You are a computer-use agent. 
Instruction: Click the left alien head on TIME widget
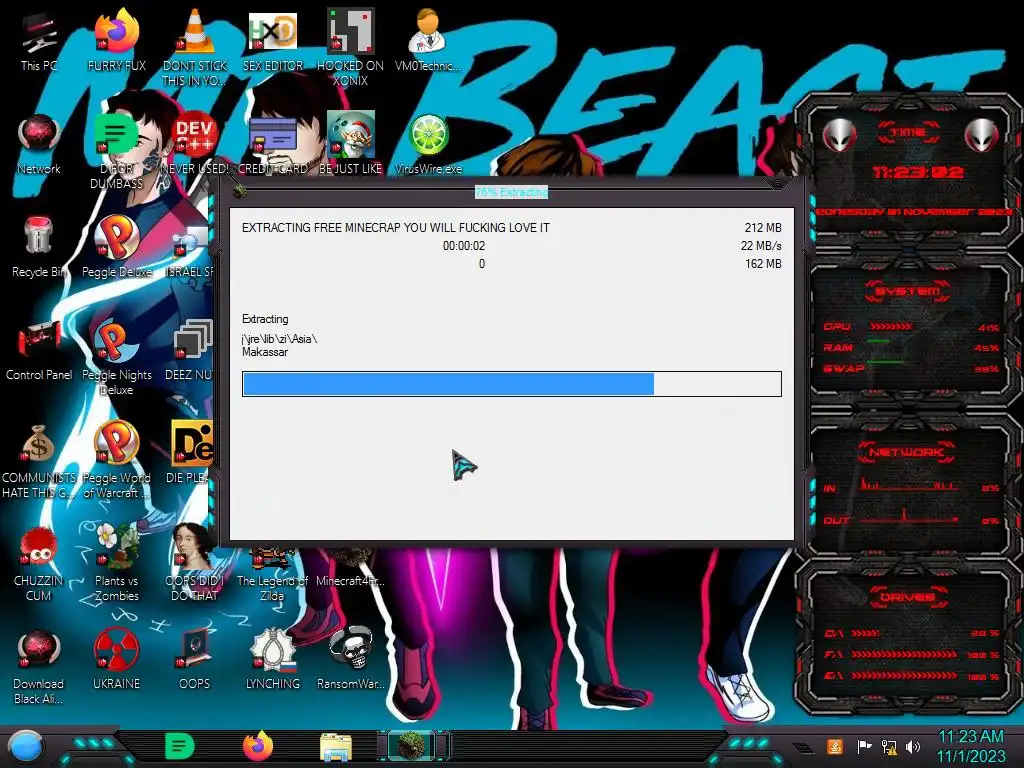(839, 136)
